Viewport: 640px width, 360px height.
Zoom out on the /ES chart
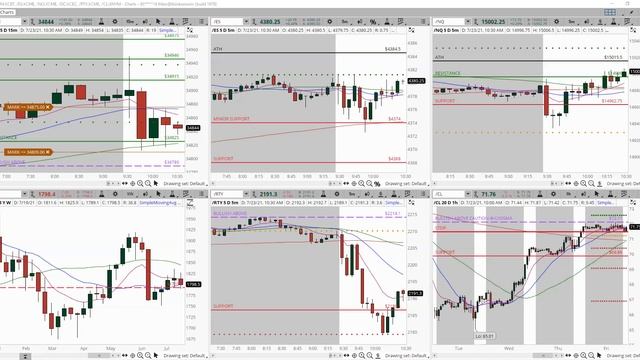coord(369,184)
